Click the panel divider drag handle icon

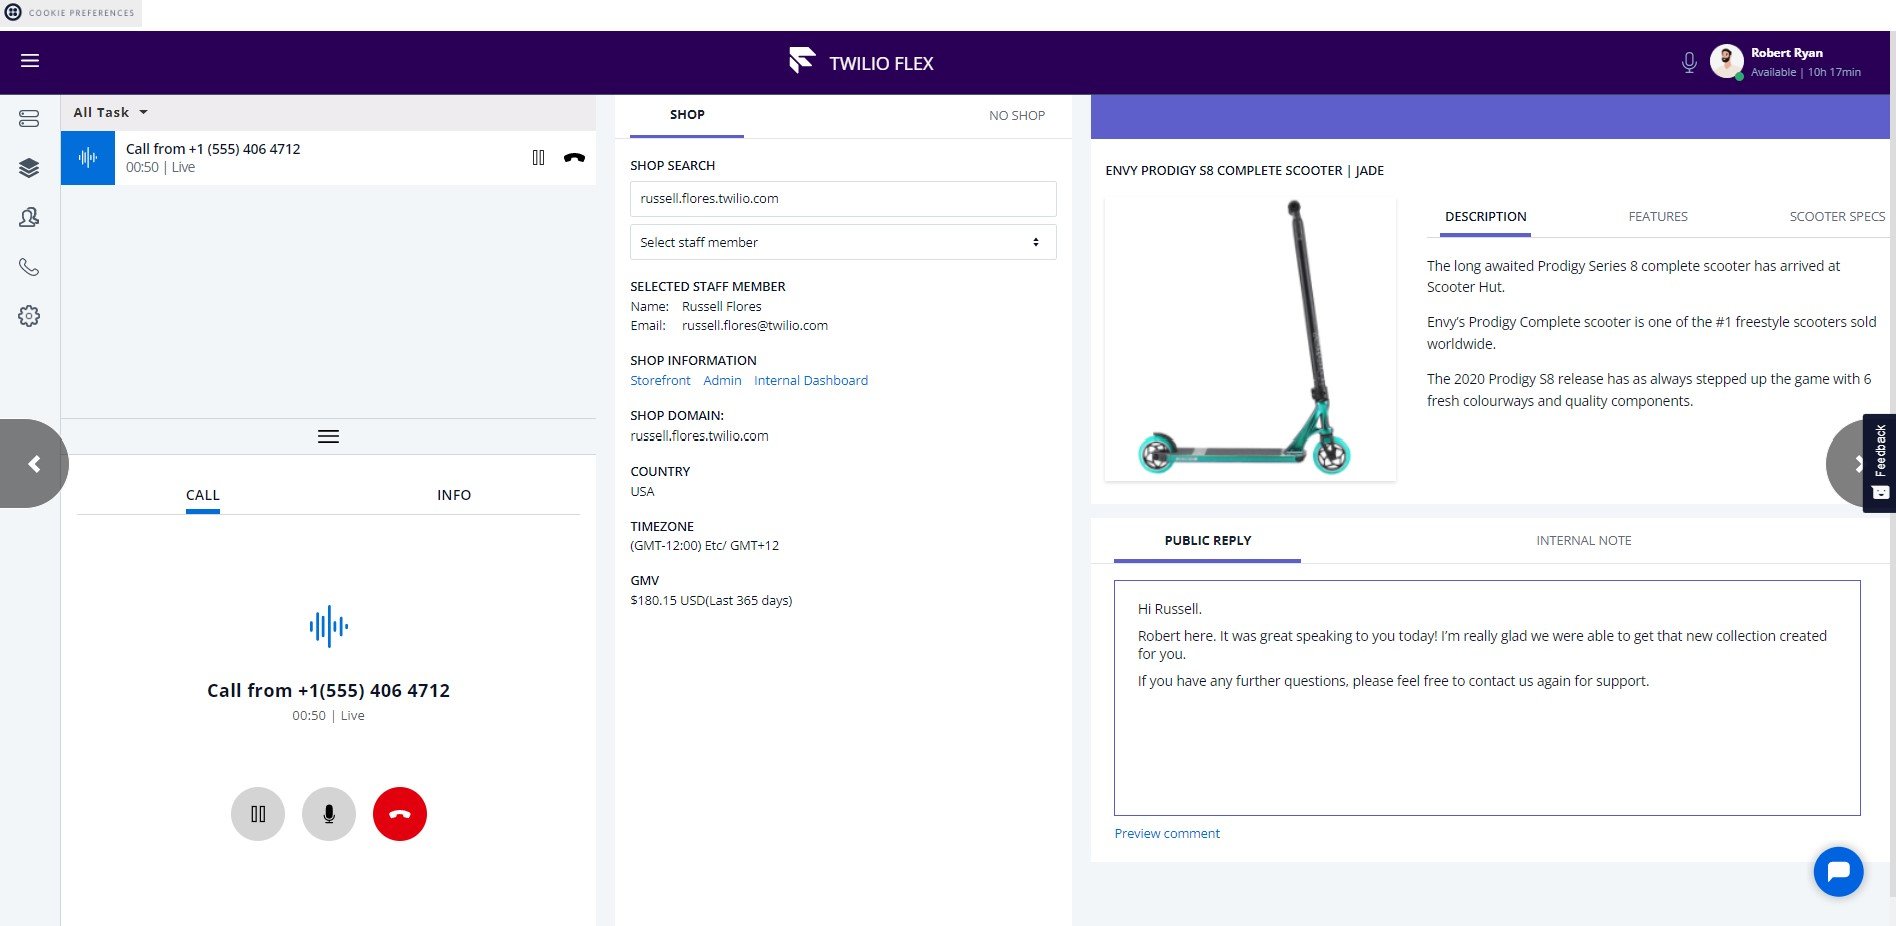[328, 437]
